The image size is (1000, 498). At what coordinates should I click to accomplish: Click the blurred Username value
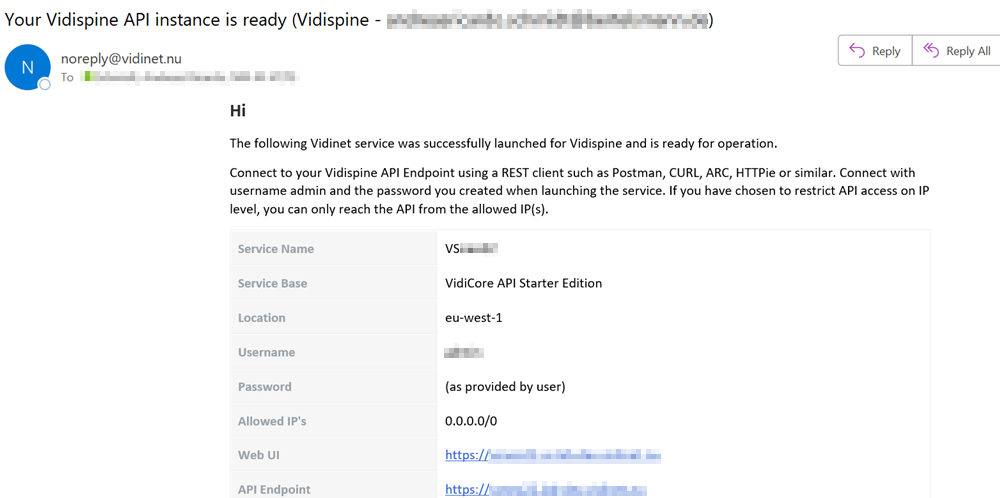point(465,352)
